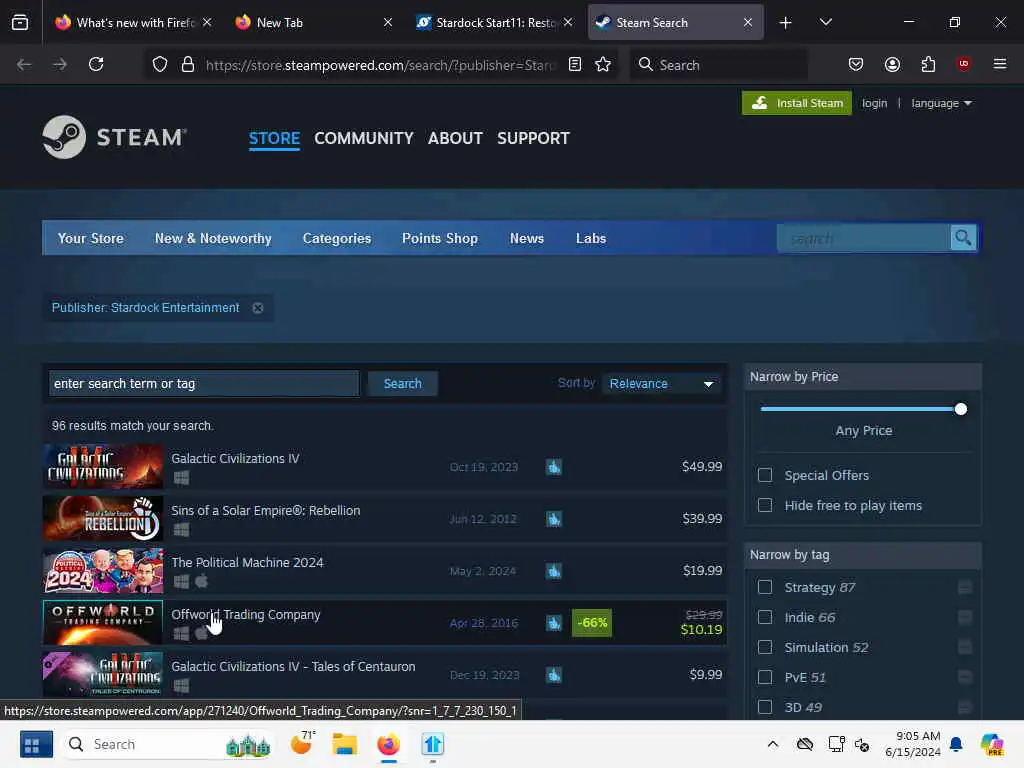Click the Steam logo
1024x768 pixels.
tap(115, 137)
